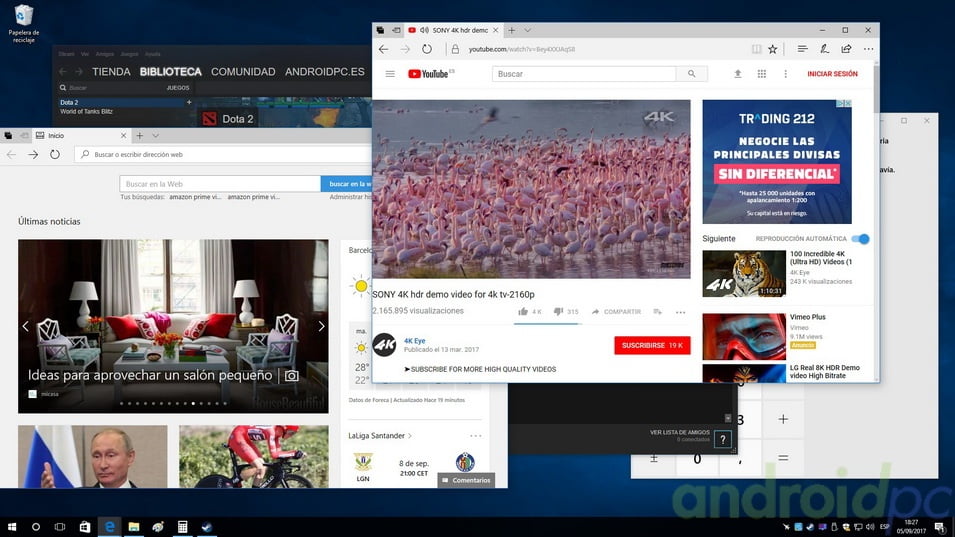Open reading view icon in YouTube Edge window

coord(756,49)
